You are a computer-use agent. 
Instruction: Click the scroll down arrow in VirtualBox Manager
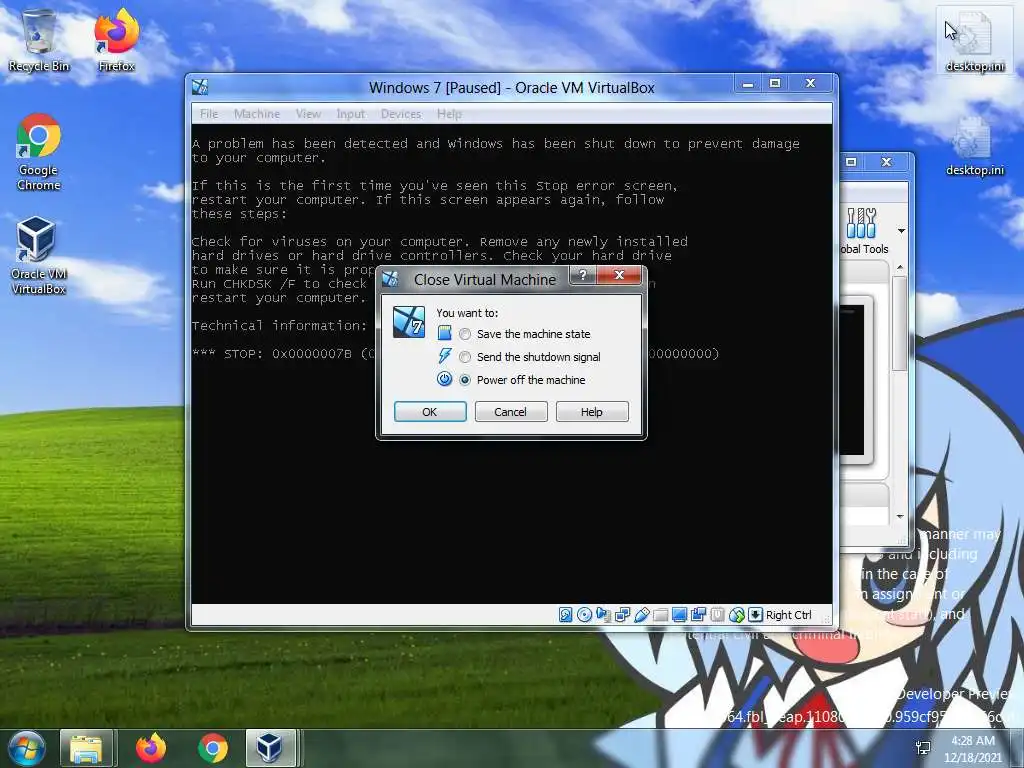pyautogui.click(x=900, y=517)
